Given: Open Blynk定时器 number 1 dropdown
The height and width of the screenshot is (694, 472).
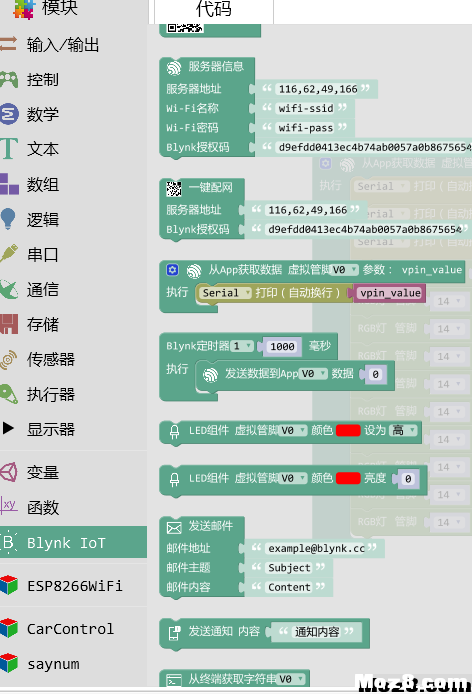Looking at the screenshot, I should [242, 346].
